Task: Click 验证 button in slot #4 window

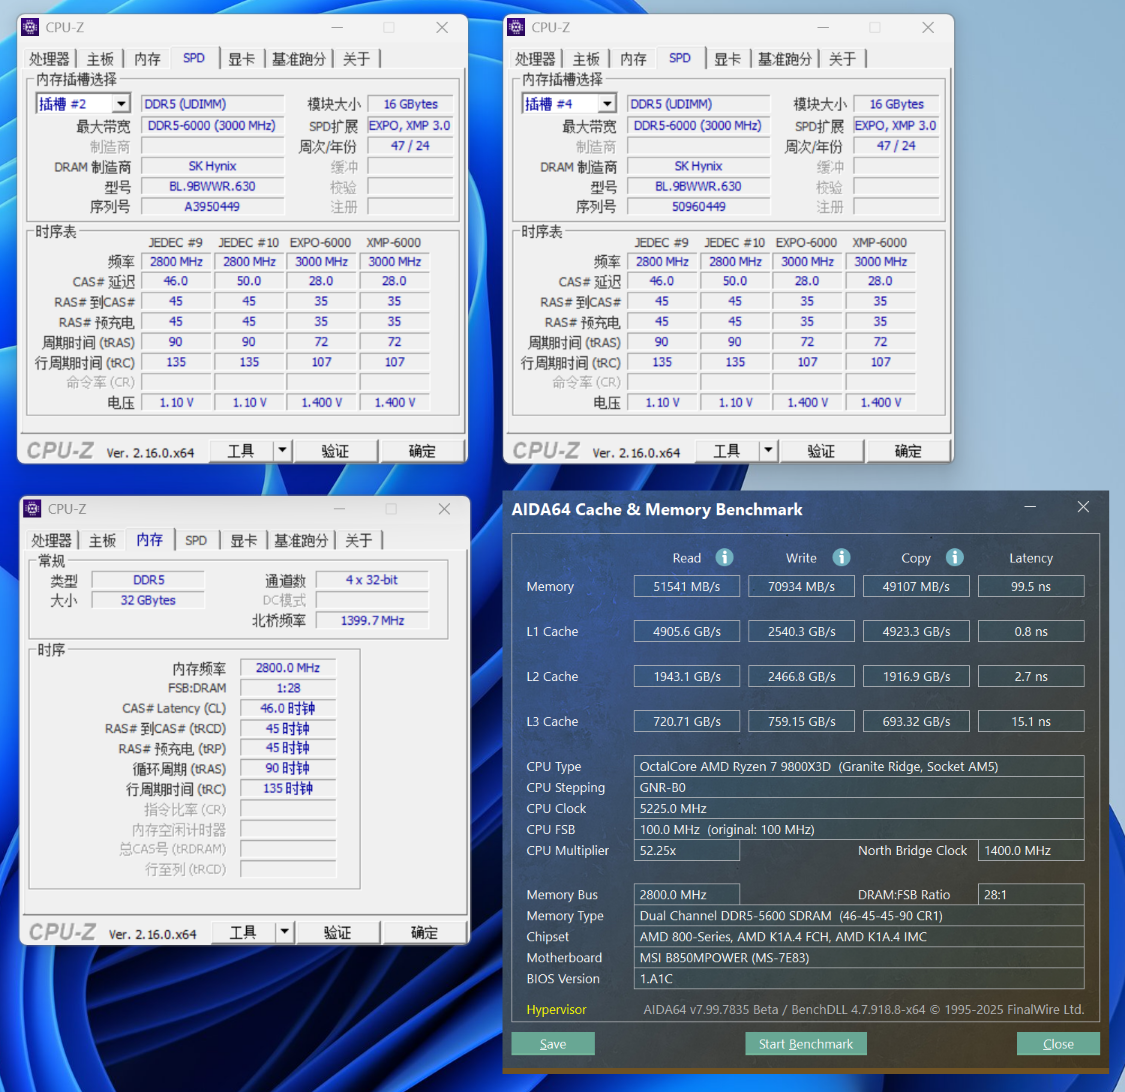Action: click(821, 451)
